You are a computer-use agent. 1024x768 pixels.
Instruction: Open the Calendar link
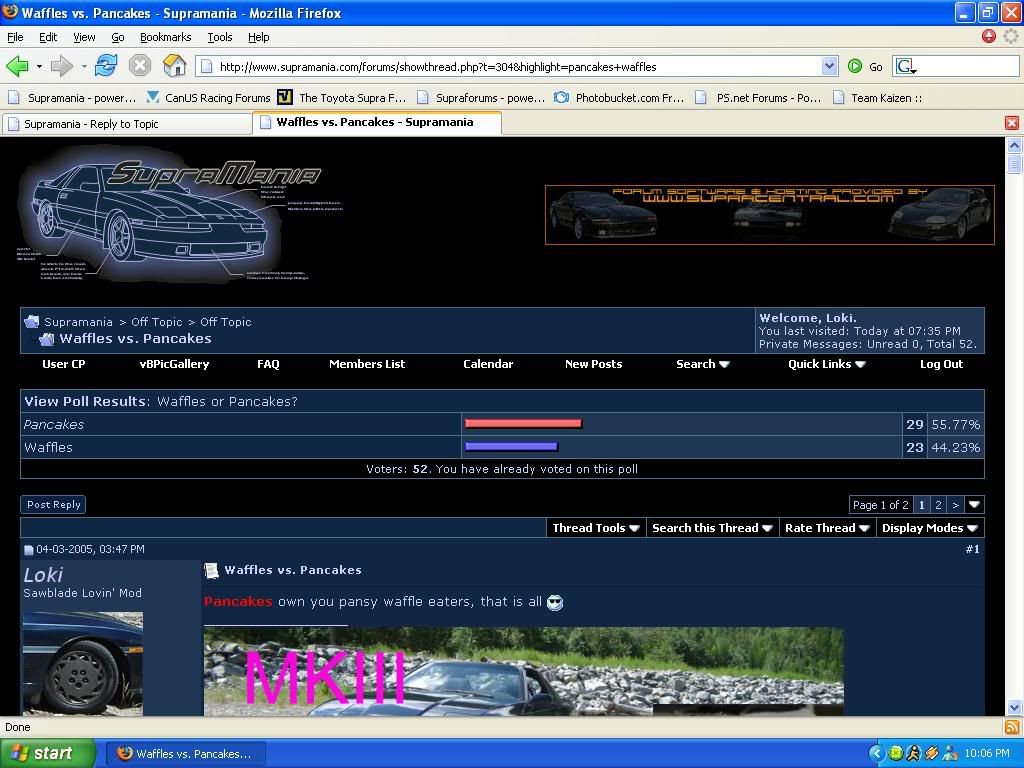click(488, 364)
